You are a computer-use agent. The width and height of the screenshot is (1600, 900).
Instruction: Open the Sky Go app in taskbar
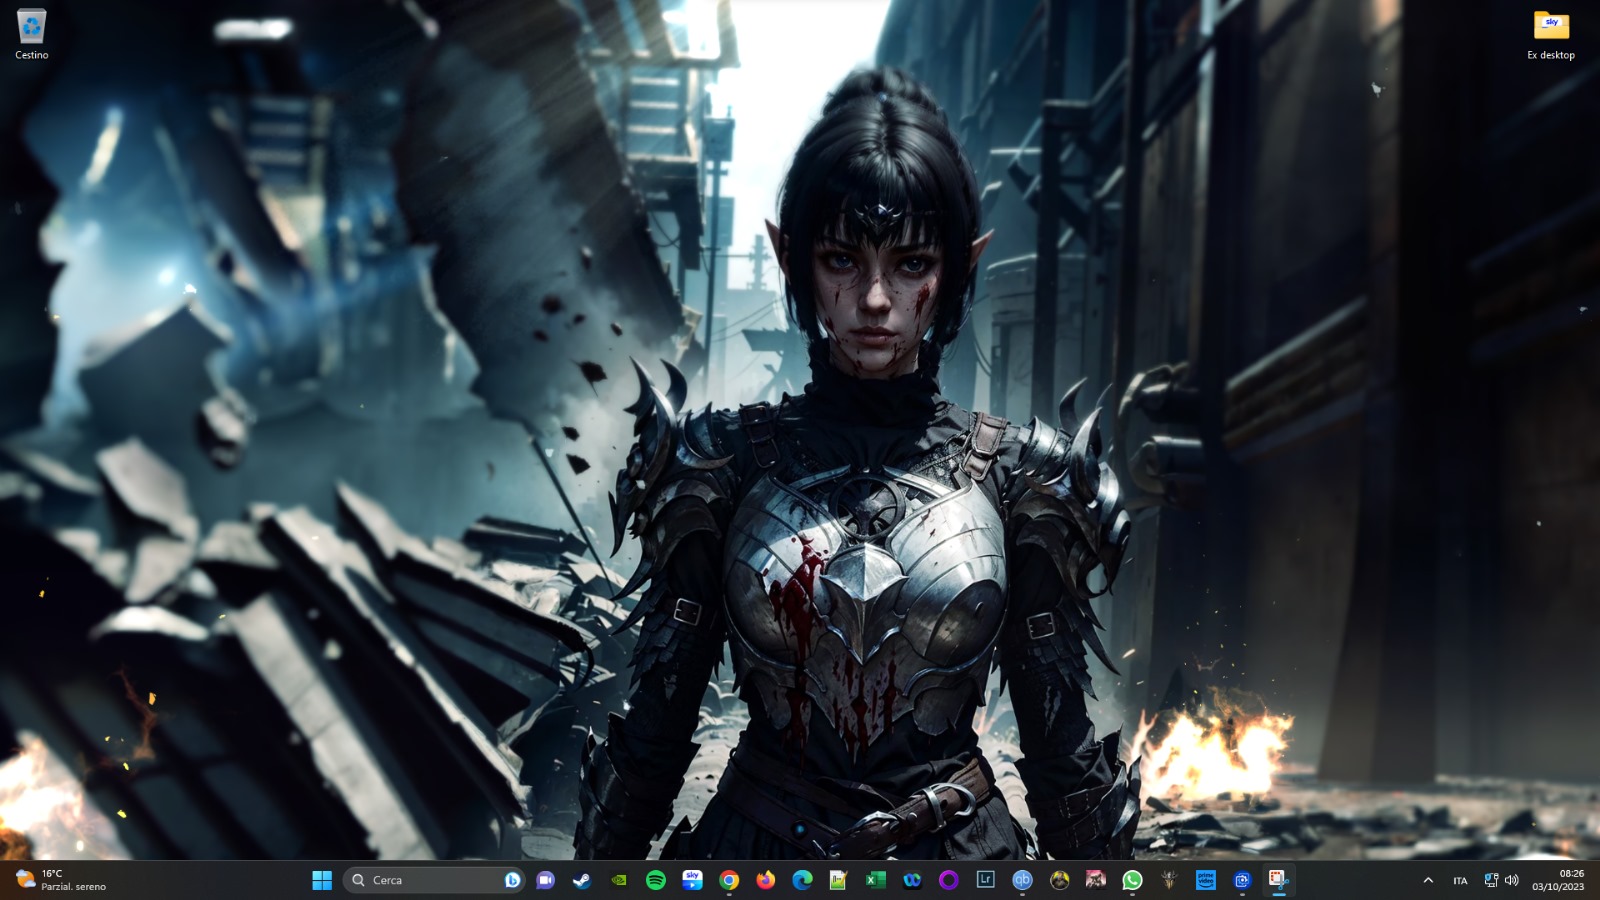coord(692,880)
